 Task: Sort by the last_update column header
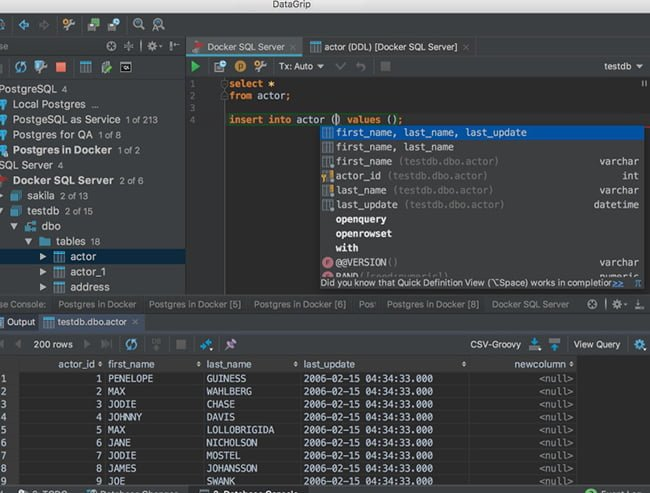click(x=385, y=364)
